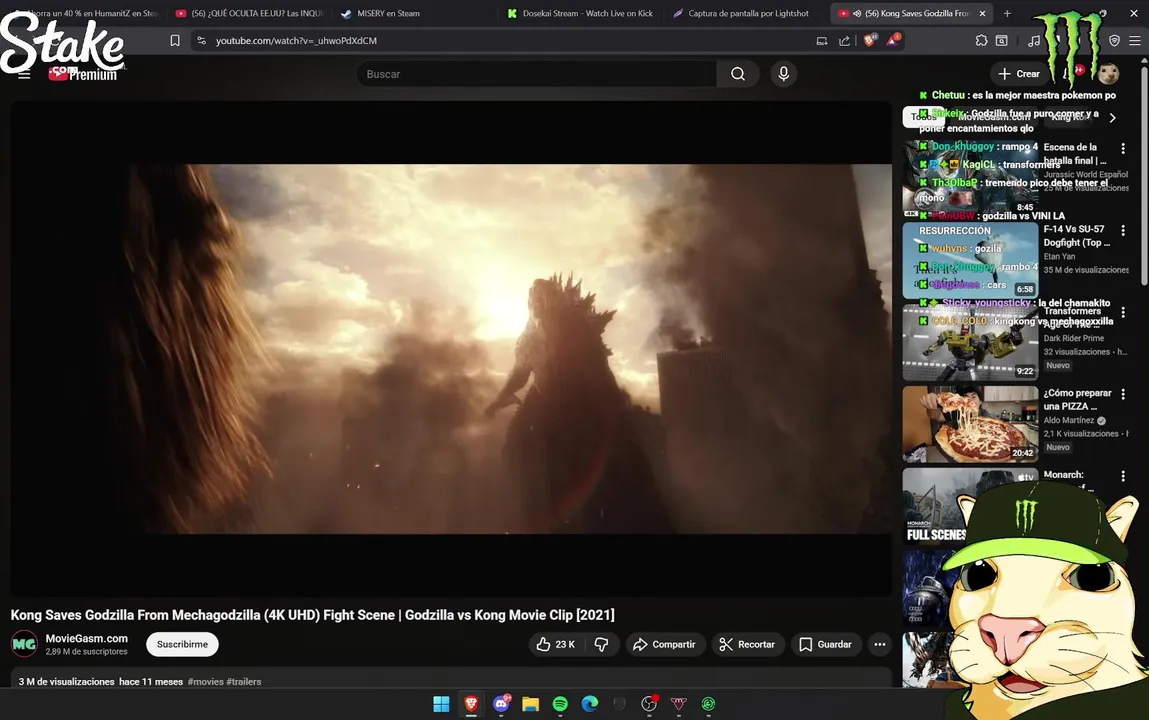Open Brave Rewards triangle icon
Viewport: 1149px width, 720px height.
pos(893,40)
